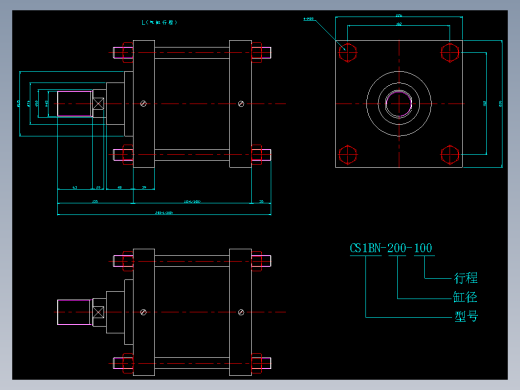This screenshot has height=390, width=520.
Task: Click the "100" stroke value in the code
Action: pyautogui.click(x=423, y=248)
